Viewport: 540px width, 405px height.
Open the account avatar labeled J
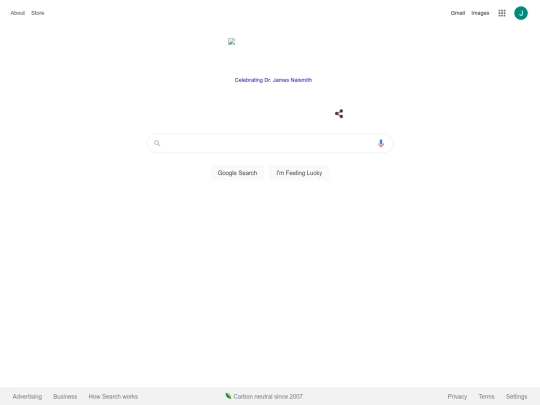[521, 13]
